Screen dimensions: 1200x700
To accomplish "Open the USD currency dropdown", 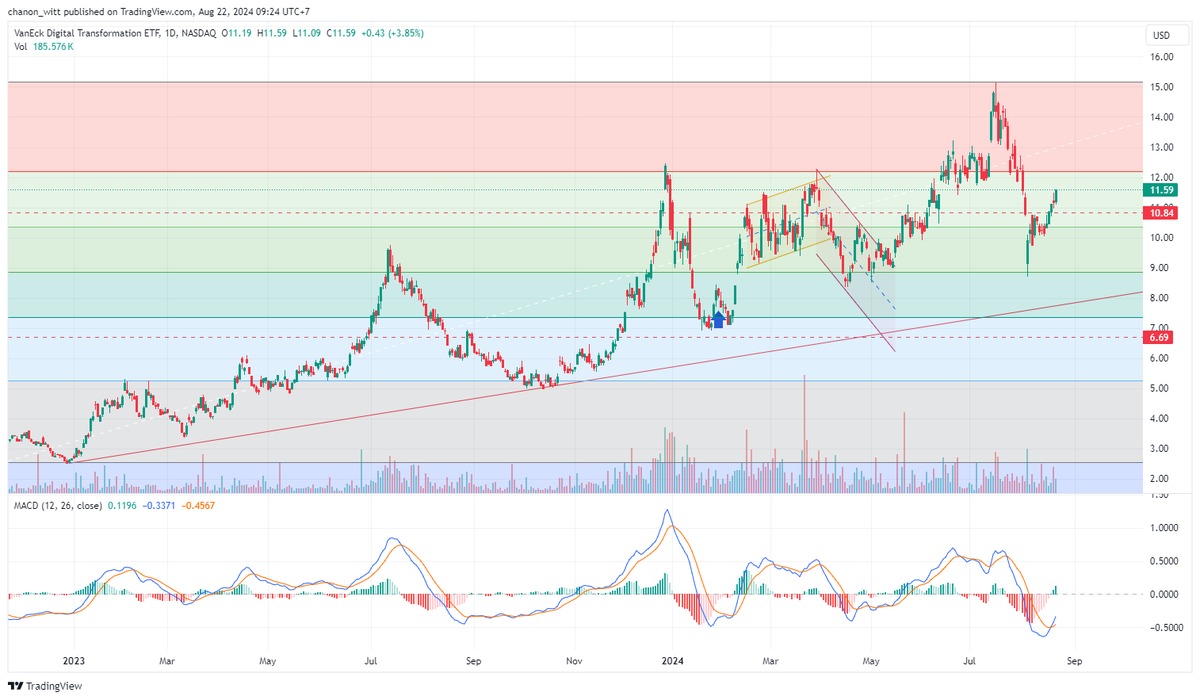I will coord(1160,33).
